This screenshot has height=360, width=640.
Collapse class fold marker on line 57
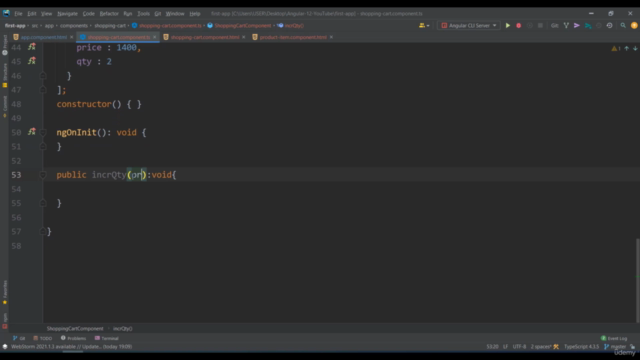click(x=43, y=231)
